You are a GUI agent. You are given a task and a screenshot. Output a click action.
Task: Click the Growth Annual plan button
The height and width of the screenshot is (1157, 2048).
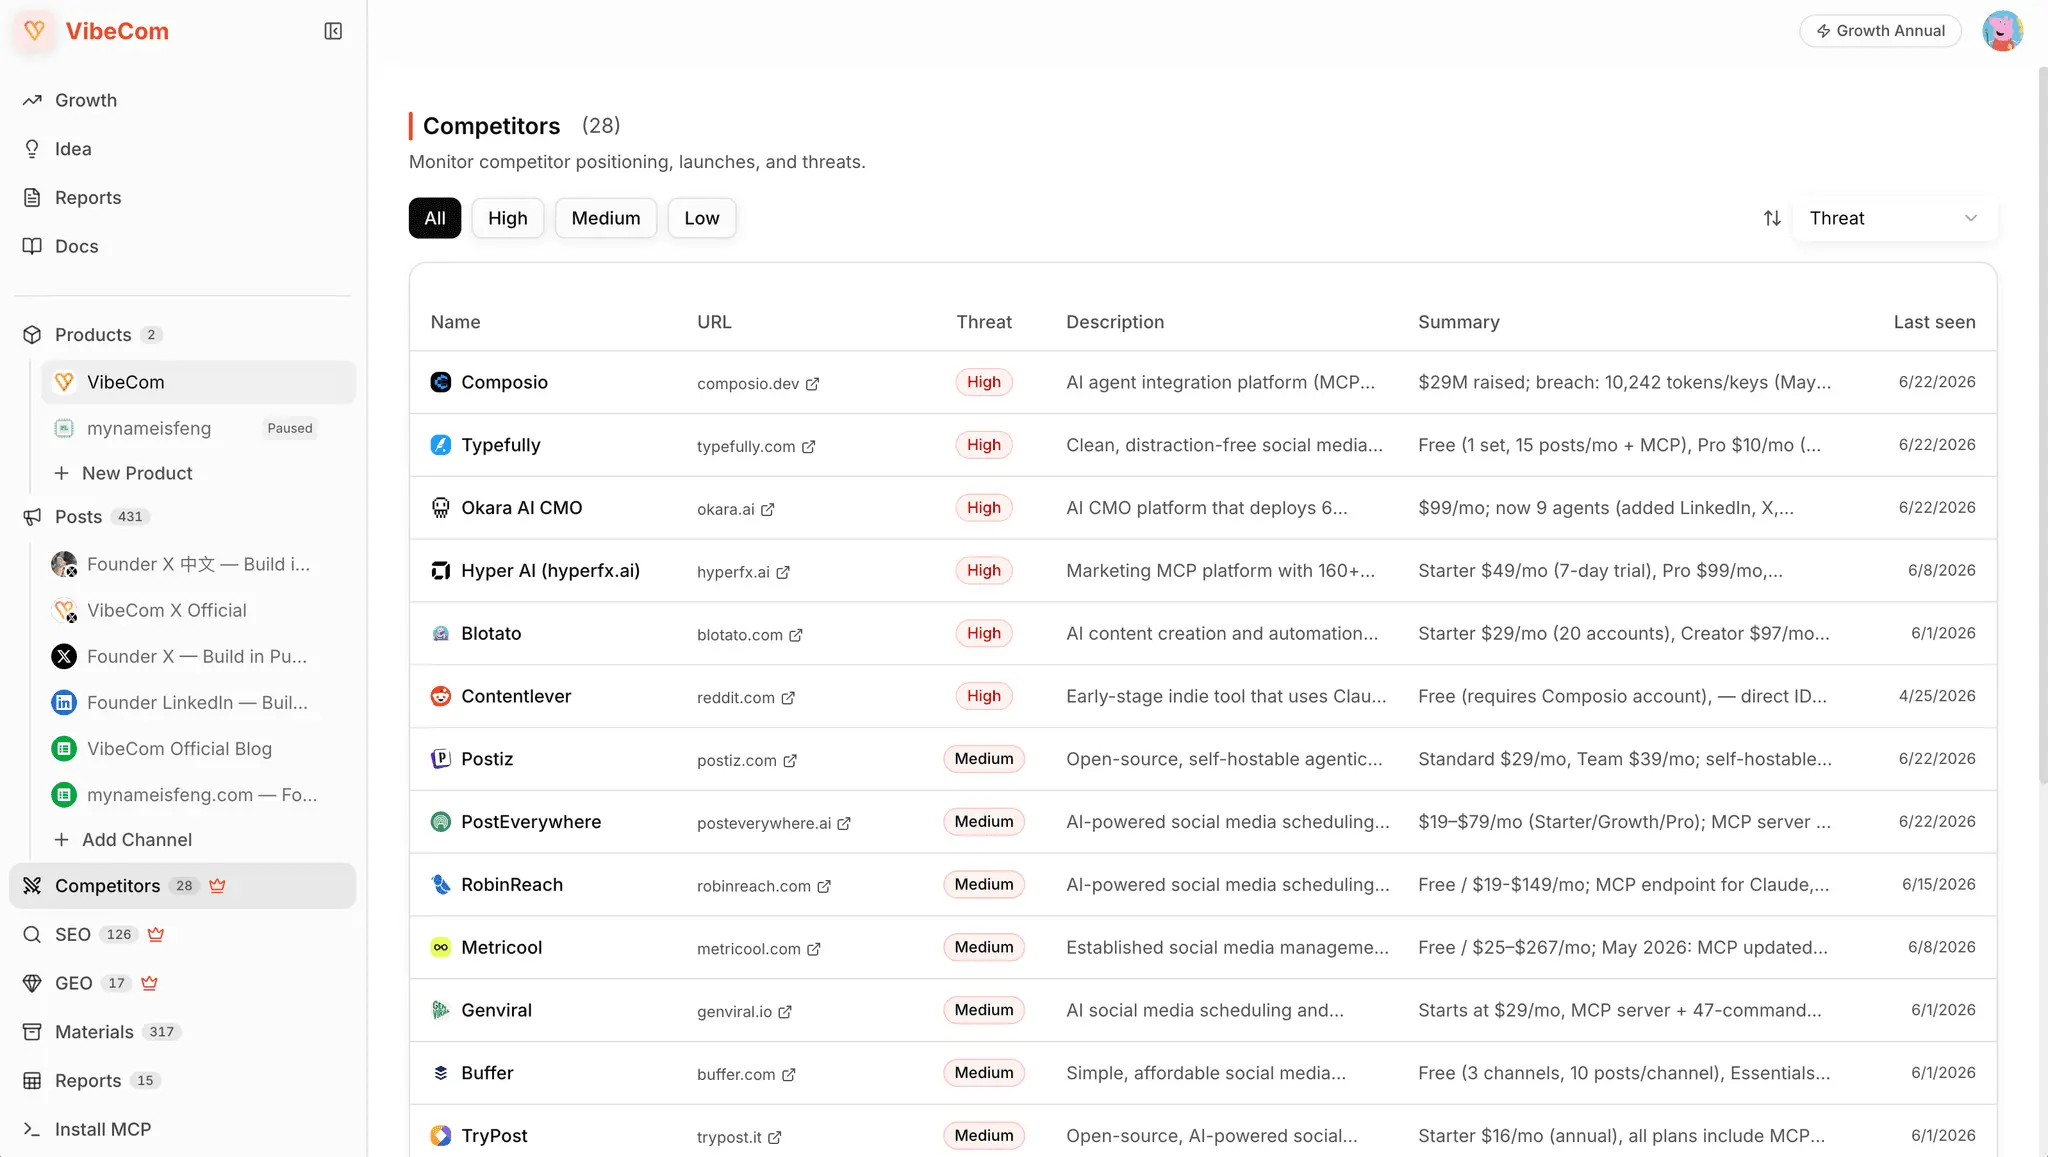[x=1880, y=31]
